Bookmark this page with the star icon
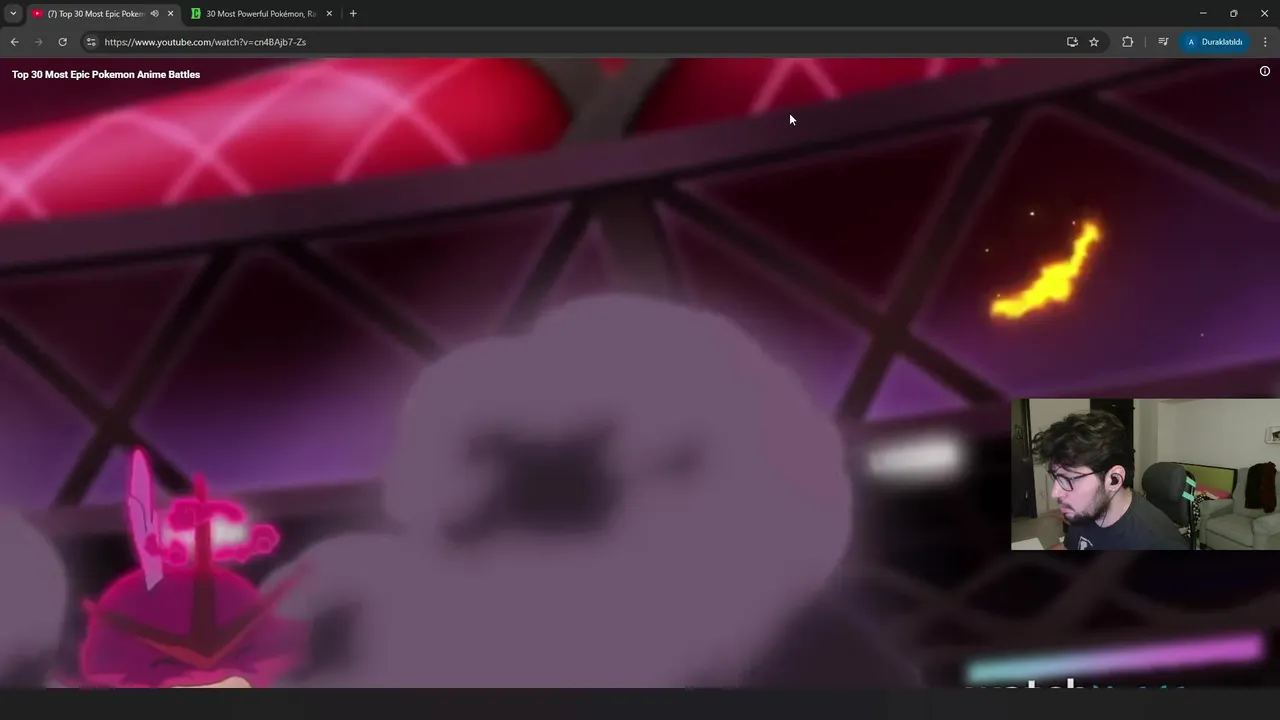The height and width of the screenshot is (720, 1280). point(1094,42)
